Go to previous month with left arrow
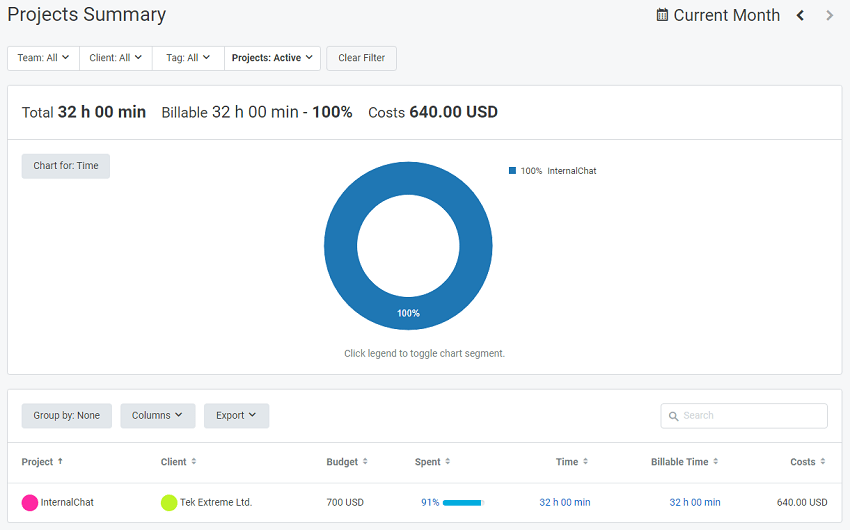Viewport: 850px width, 530px height. click(x=800, y=15)
